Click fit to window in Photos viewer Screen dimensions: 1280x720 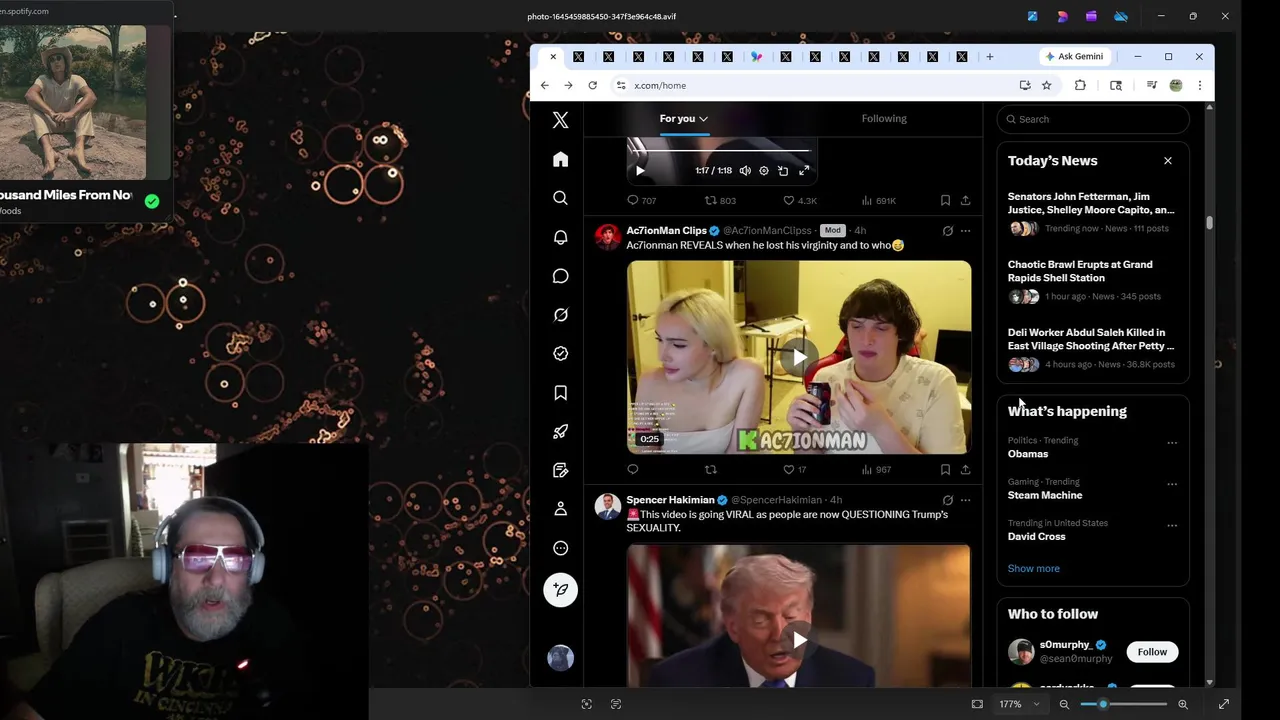pos(977,704)
